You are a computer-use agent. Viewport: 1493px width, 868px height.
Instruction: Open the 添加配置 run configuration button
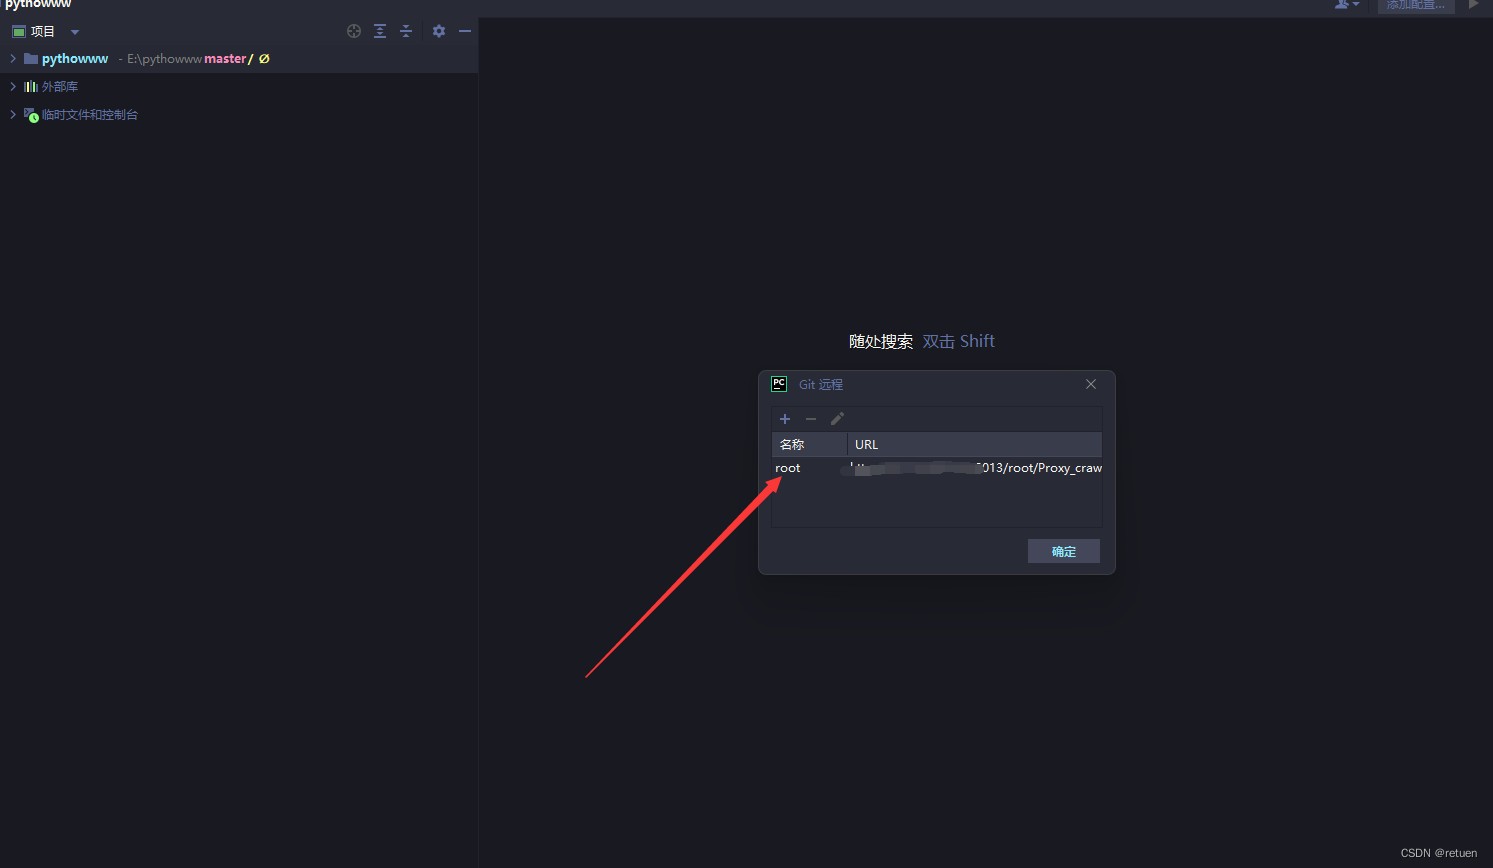click(x=1416, y=5)
